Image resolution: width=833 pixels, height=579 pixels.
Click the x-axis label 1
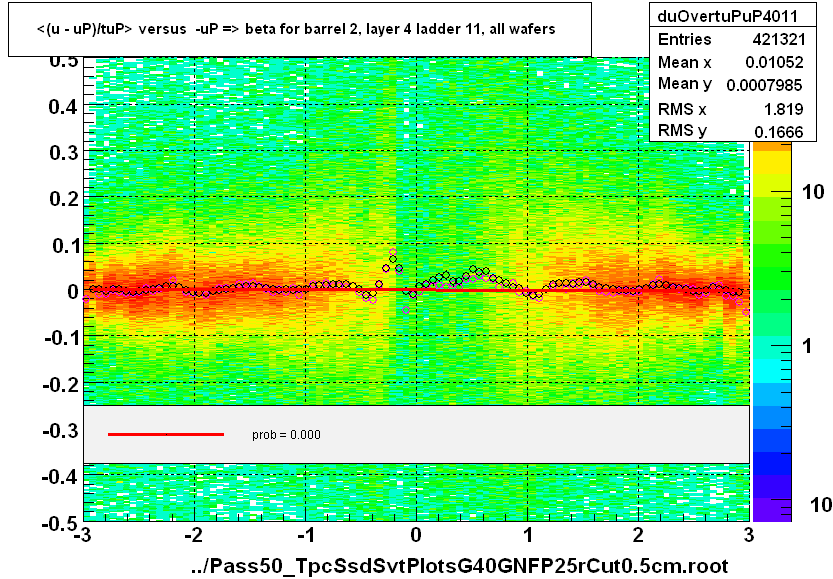tap(528, 534)
